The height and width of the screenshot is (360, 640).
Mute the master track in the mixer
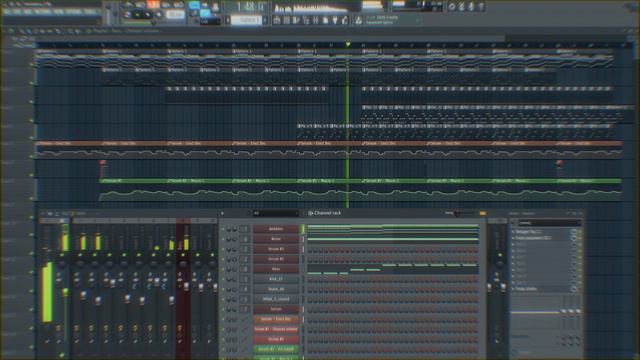coord(62,255)
